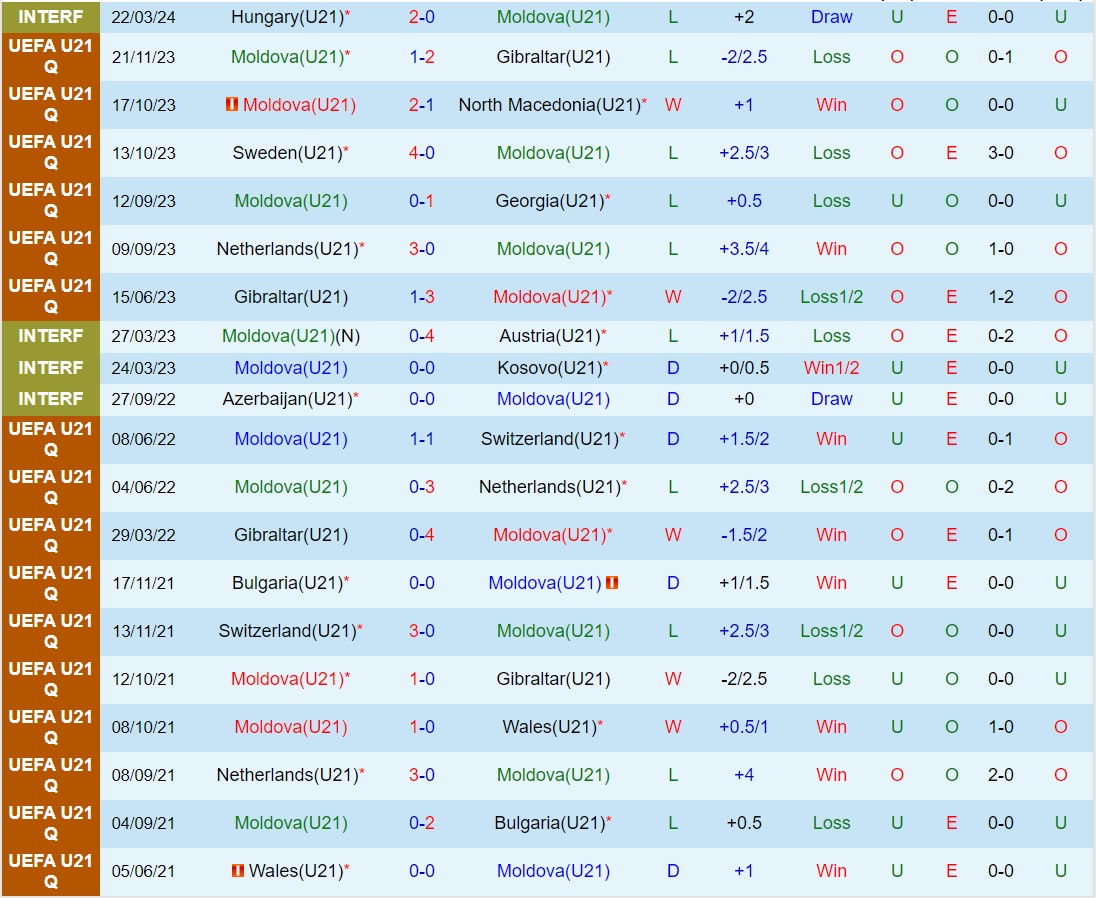Click the 2-0 full-time score of the Hungary match
This screenshot has height=898, width=1096.
coord(421,17)
